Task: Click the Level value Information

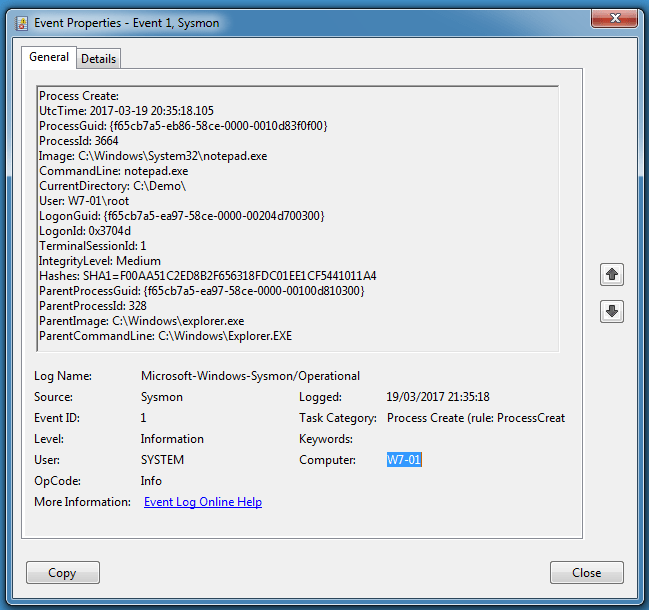Action: click(172, 439)
